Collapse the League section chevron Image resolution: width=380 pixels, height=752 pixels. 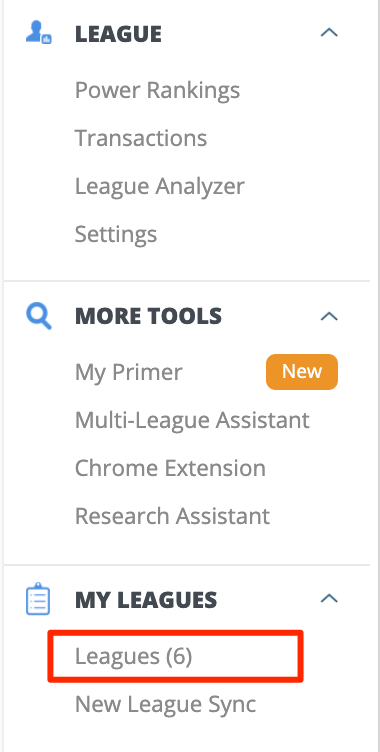[x=329, y=33]
